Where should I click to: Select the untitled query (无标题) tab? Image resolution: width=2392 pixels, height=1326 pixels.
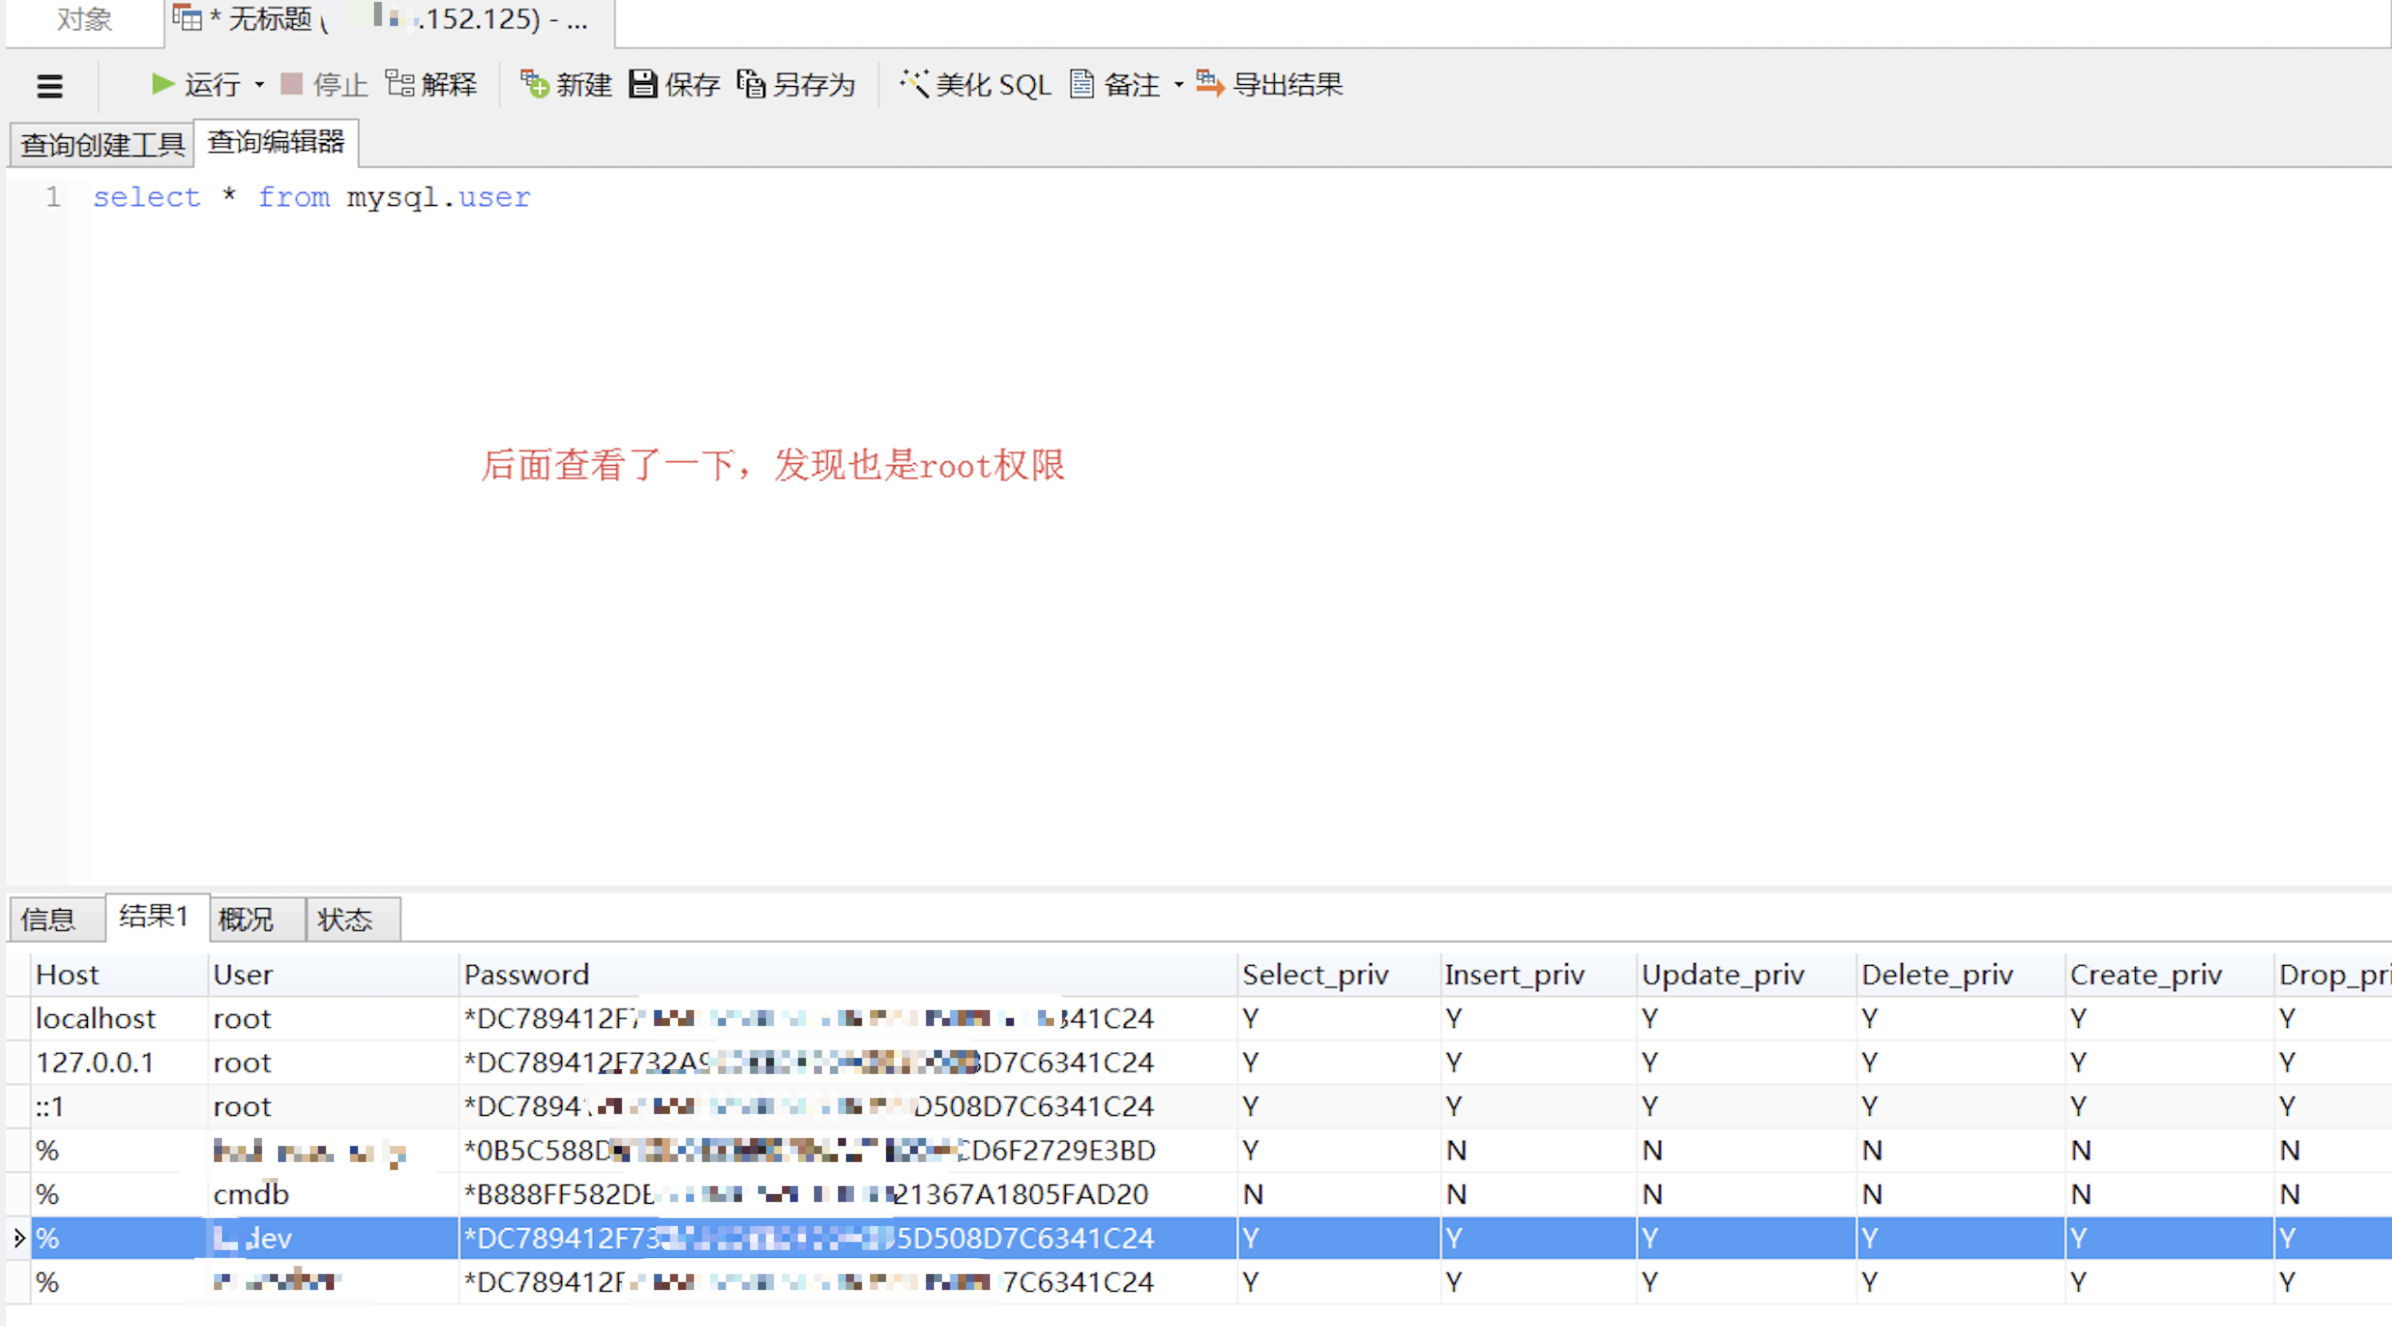(390, 20)
